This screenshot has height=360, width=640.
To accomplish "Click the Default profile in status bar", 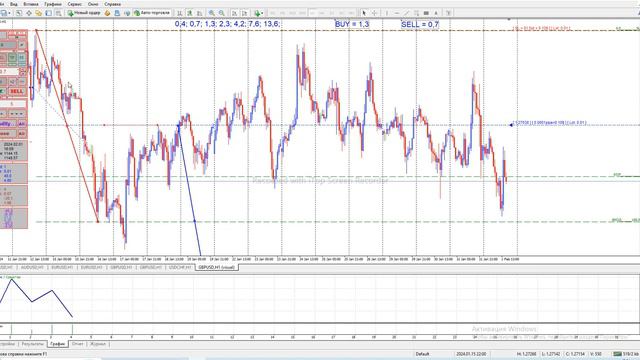I will [422, 354].
